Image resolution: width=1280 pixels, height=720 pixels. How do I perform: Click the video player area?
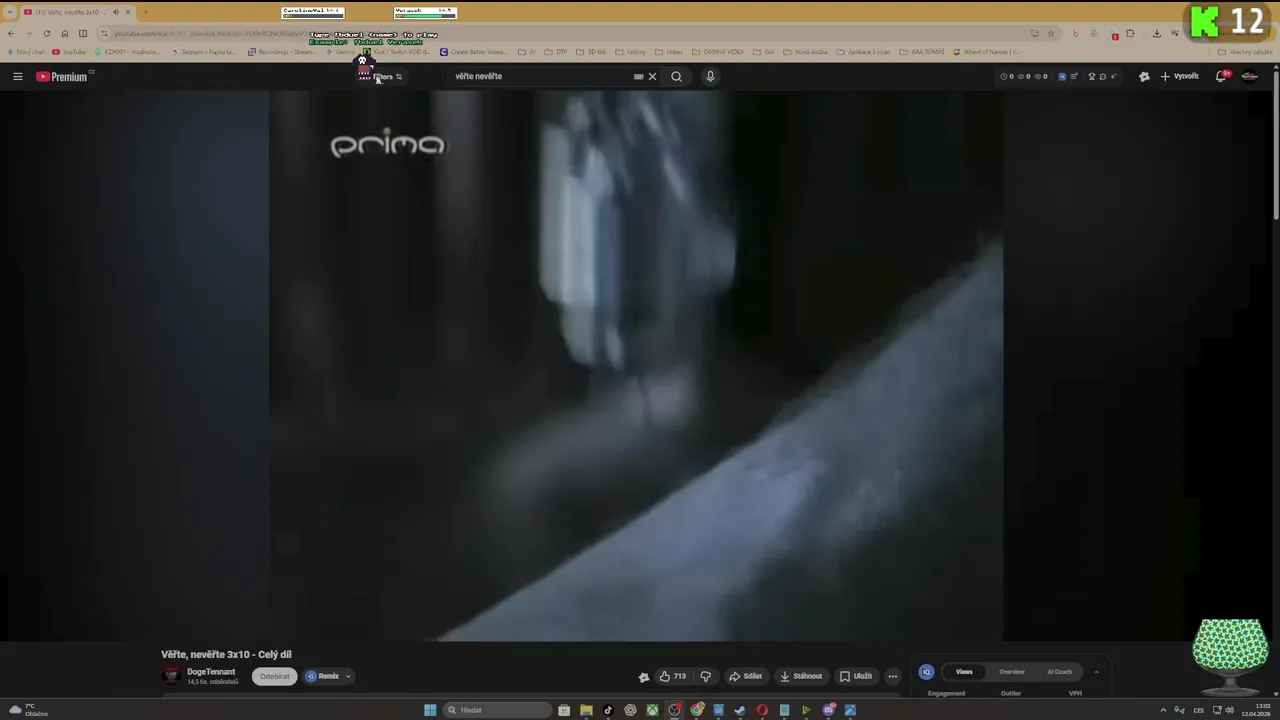pos(636,365)
